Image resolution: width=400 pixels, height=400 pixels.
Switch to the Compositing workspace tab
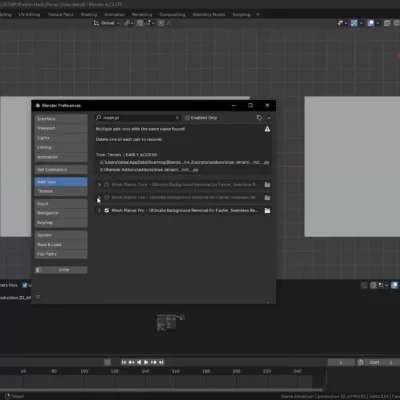click(x=172, y=15)
